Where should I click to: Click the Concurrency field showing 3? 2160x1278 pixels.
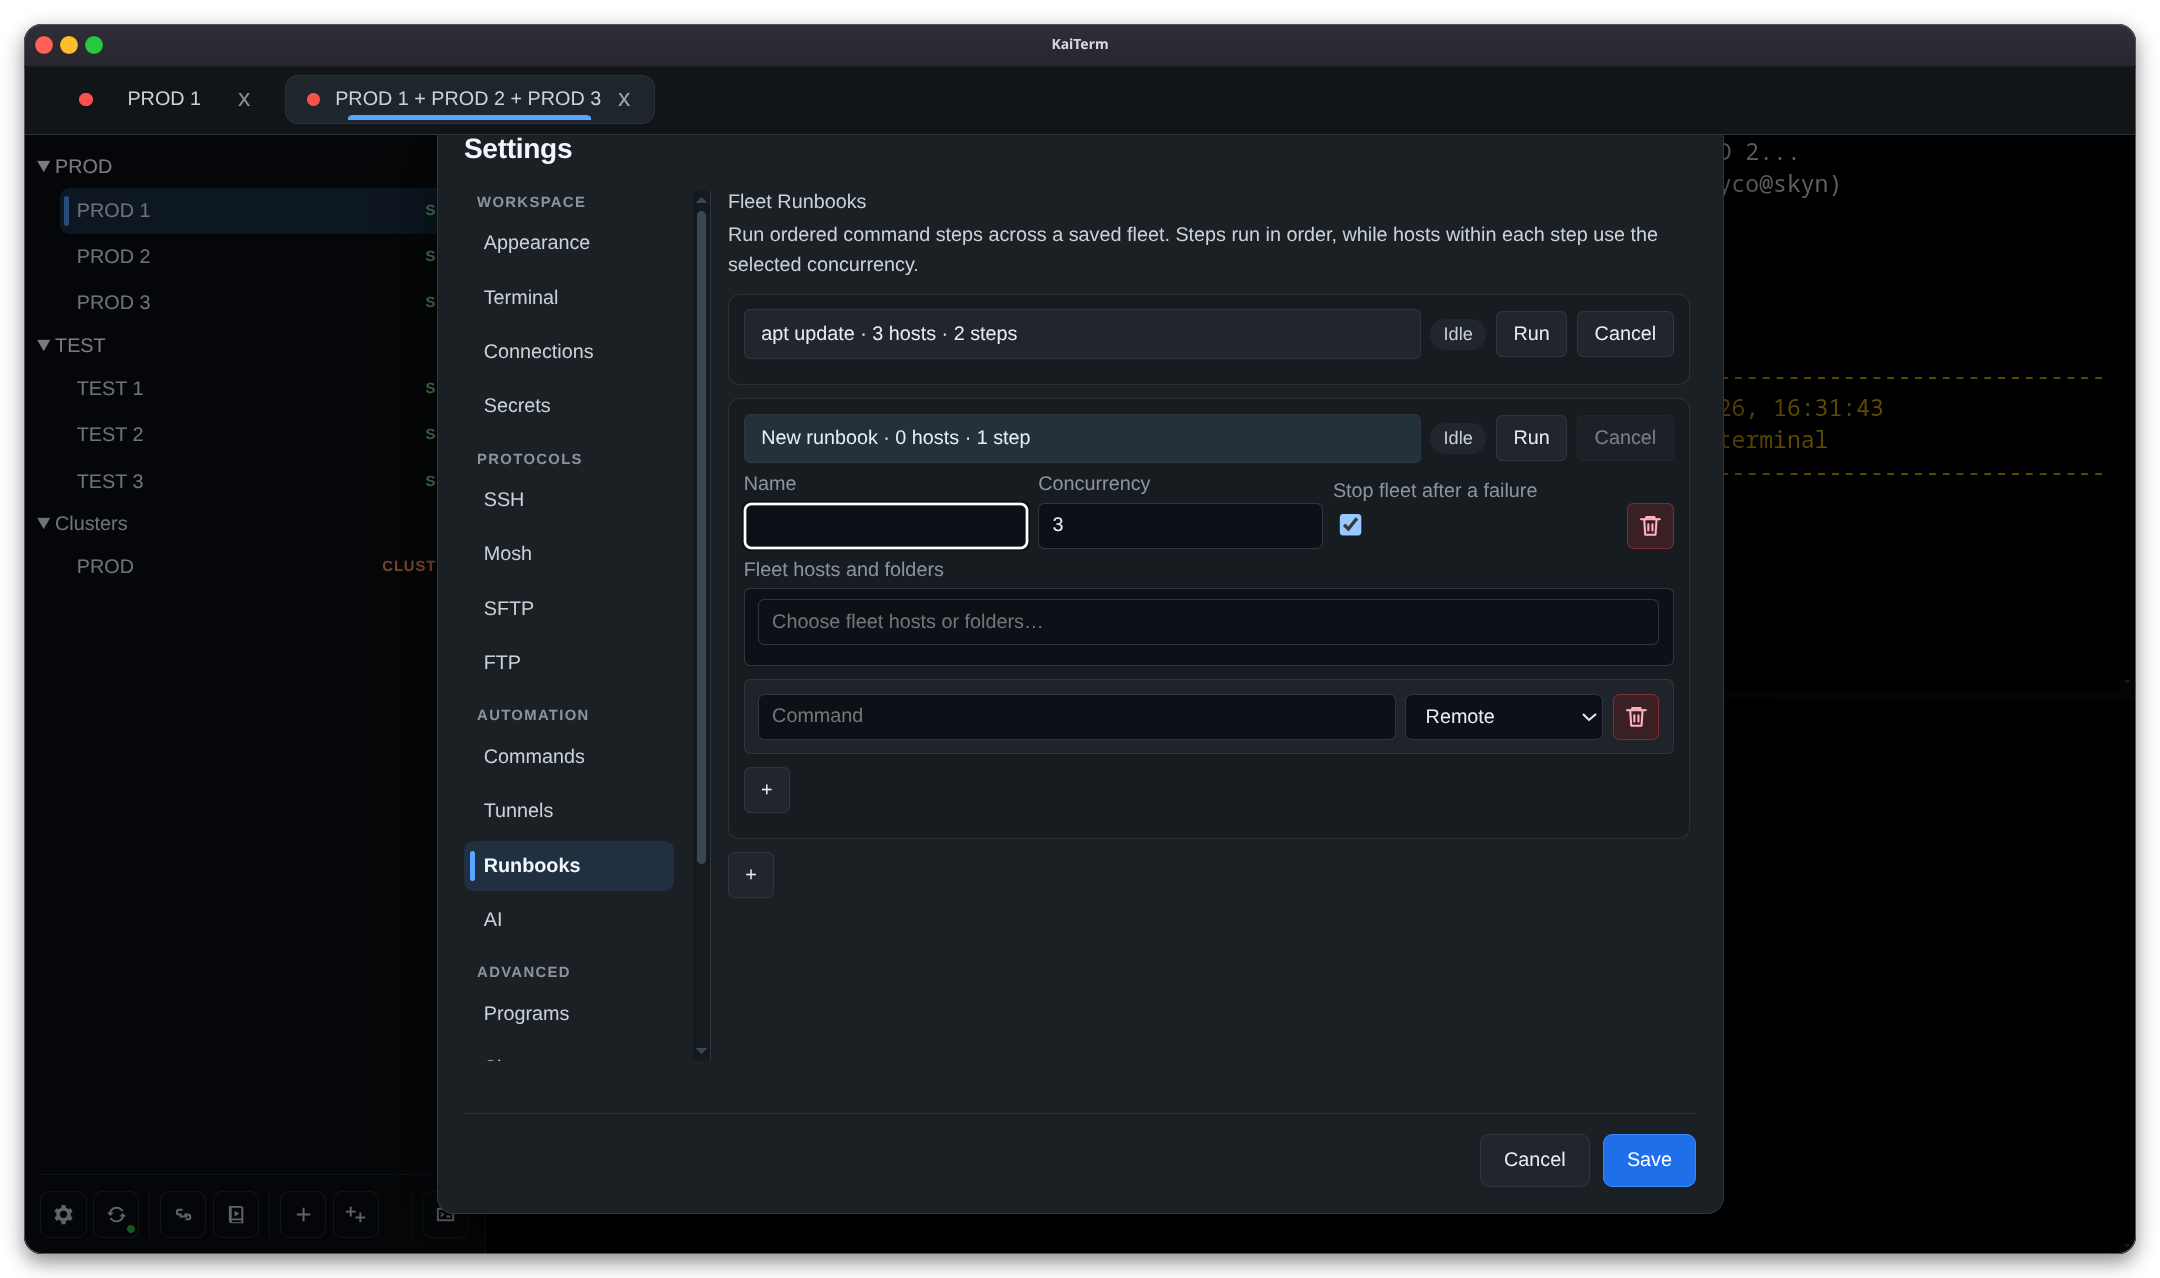(x=1180, y=526)
